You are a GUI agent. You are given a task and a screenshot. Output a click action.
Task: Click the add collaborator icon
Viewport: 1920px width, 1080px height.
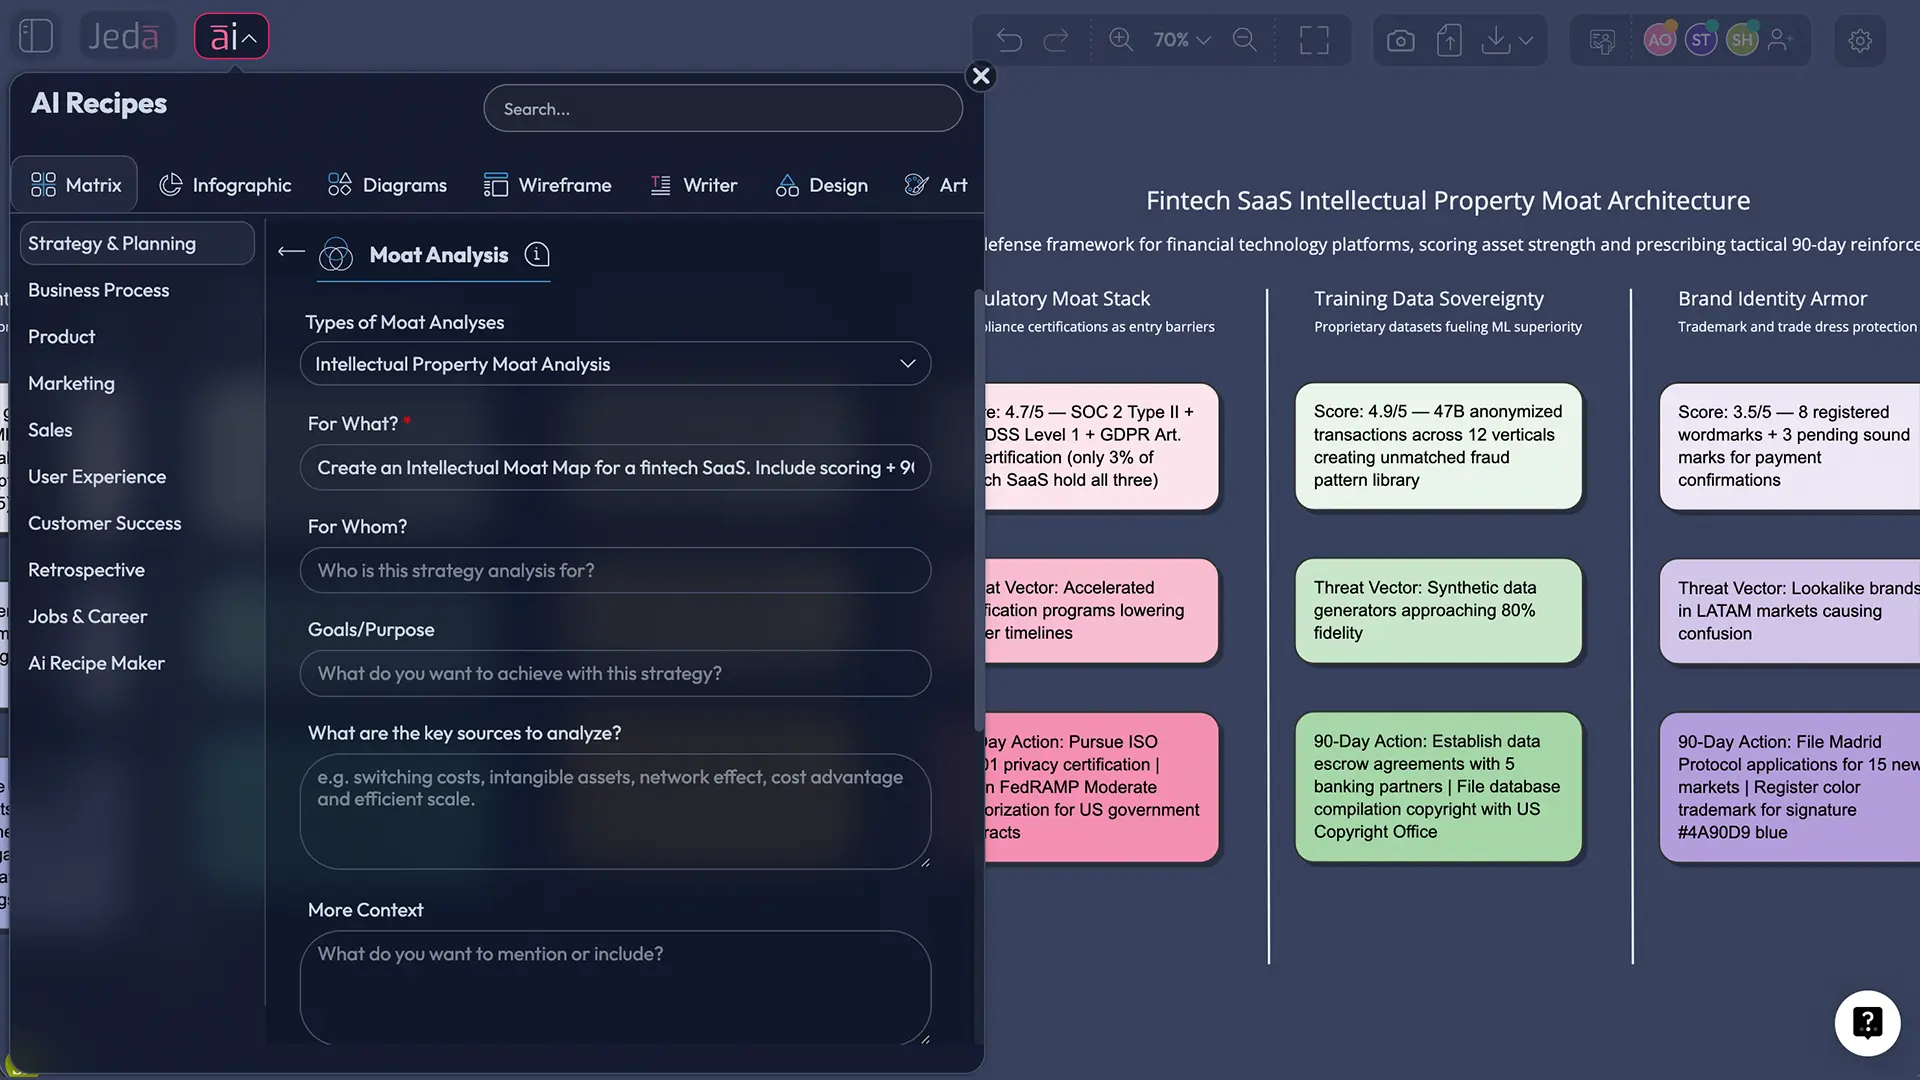1781,40
